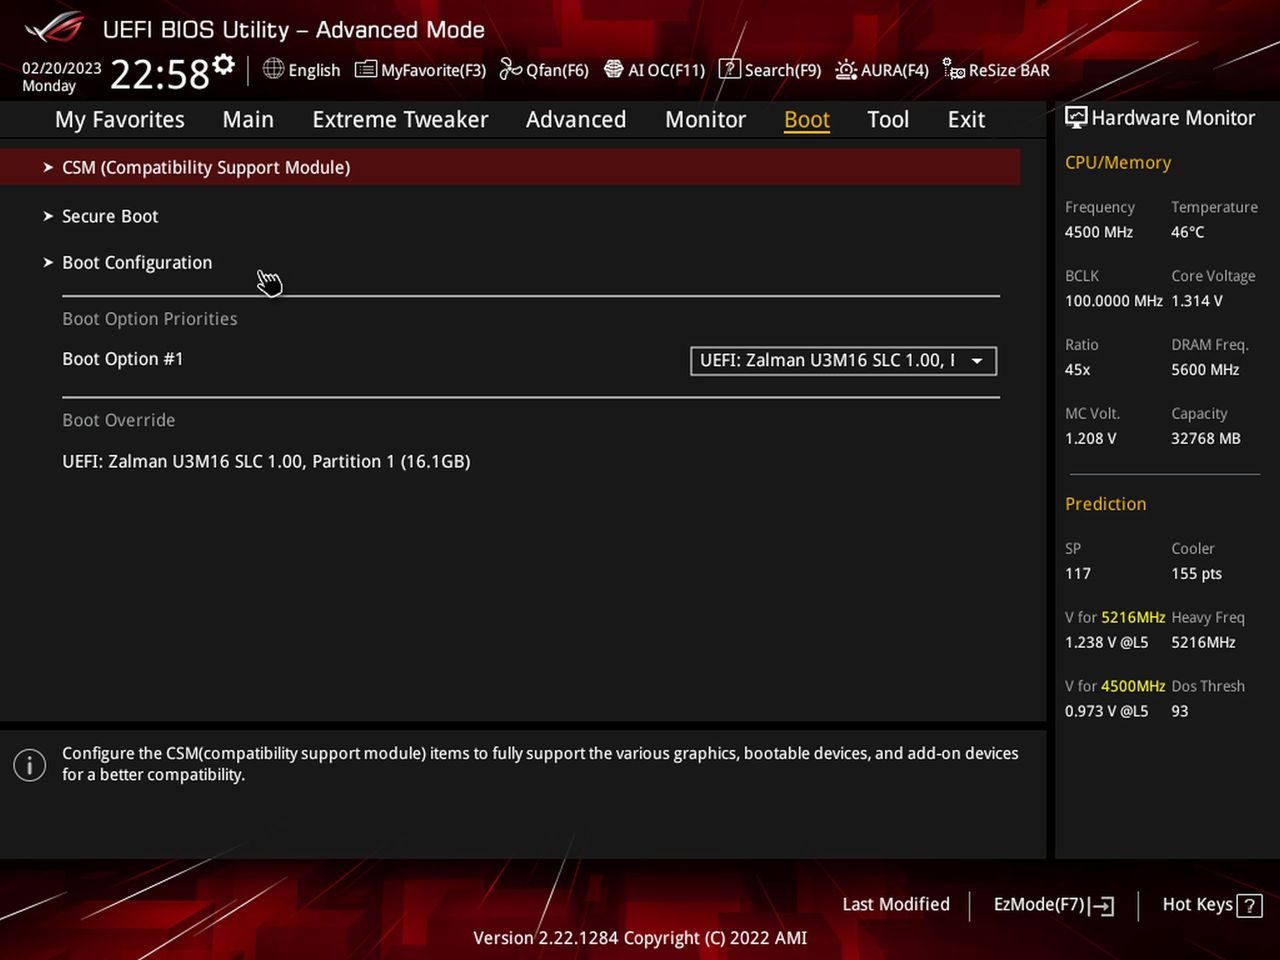Viewport: 1280px width, 960px height.
Task: Click the AI OC chip icon
Action: click(613, 69)
